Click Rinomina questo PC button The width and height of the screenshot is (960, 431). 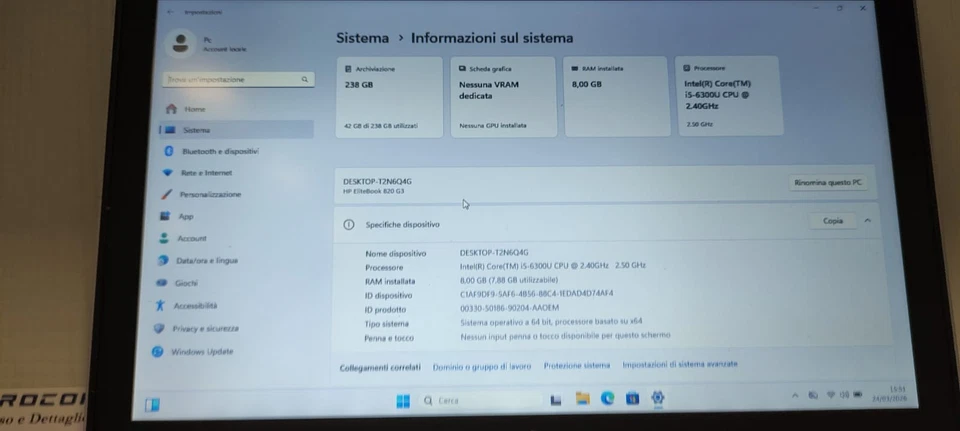click(828, 182)
